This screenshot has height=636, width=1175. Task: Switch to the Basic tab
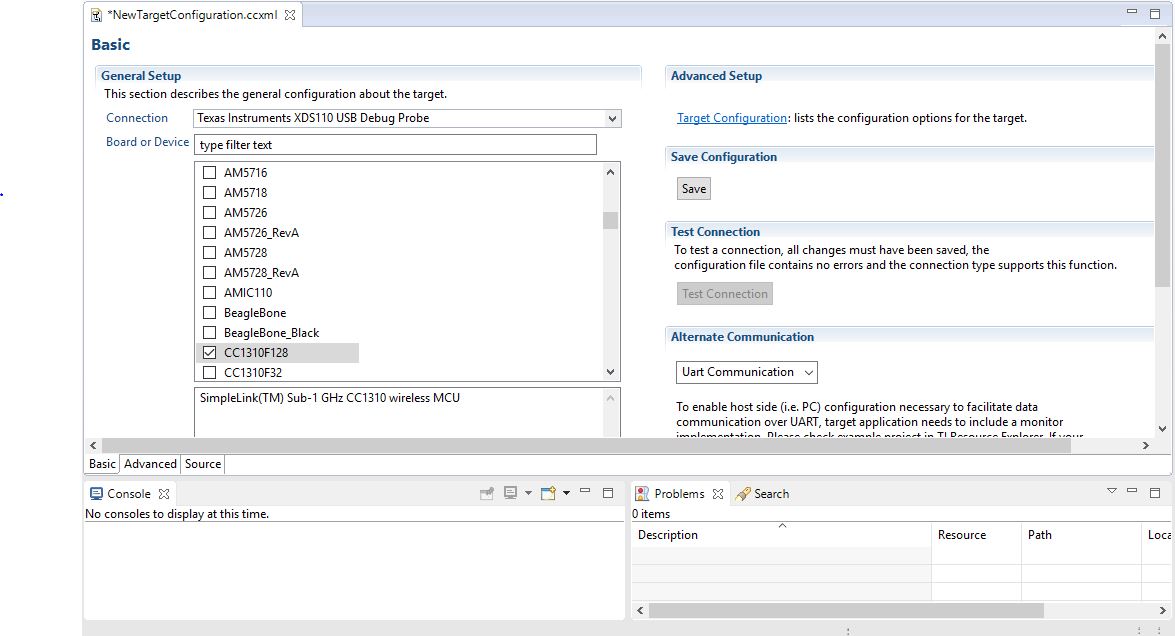[102, 464]
